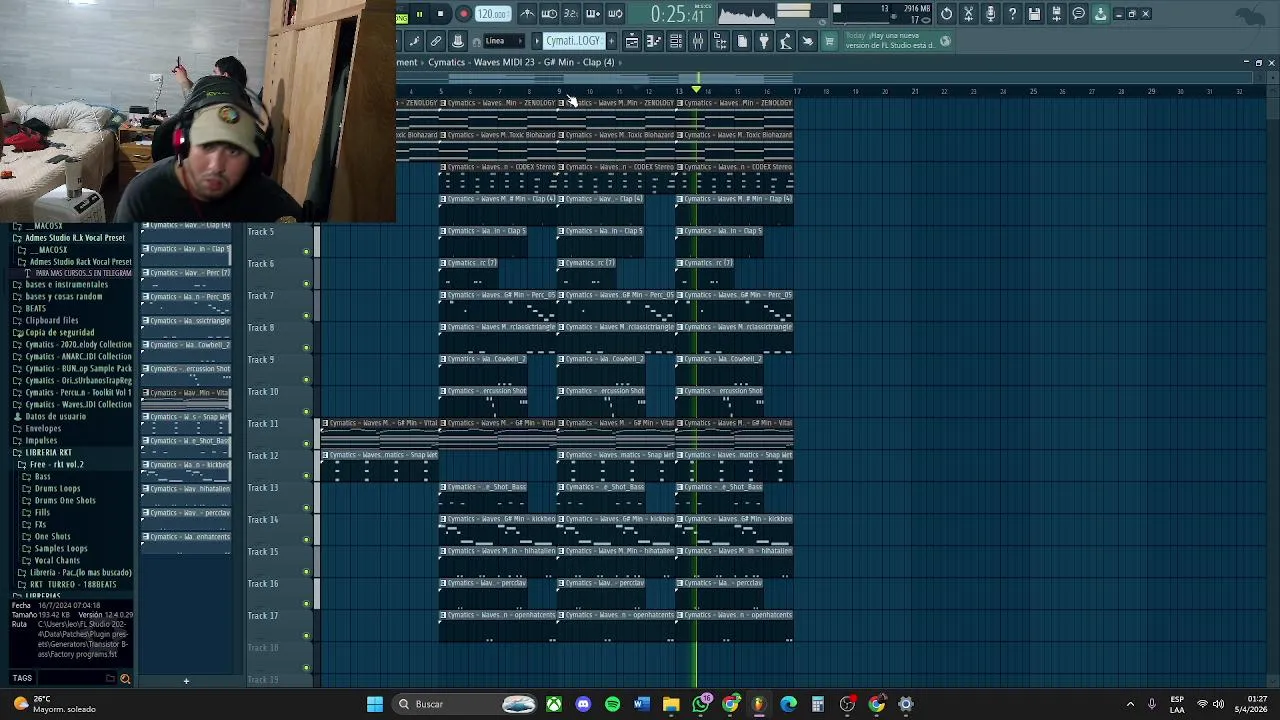This screenshot has width=1280, height=720.
Task: Open the help question mark icon
Action: pos(1012,14)
